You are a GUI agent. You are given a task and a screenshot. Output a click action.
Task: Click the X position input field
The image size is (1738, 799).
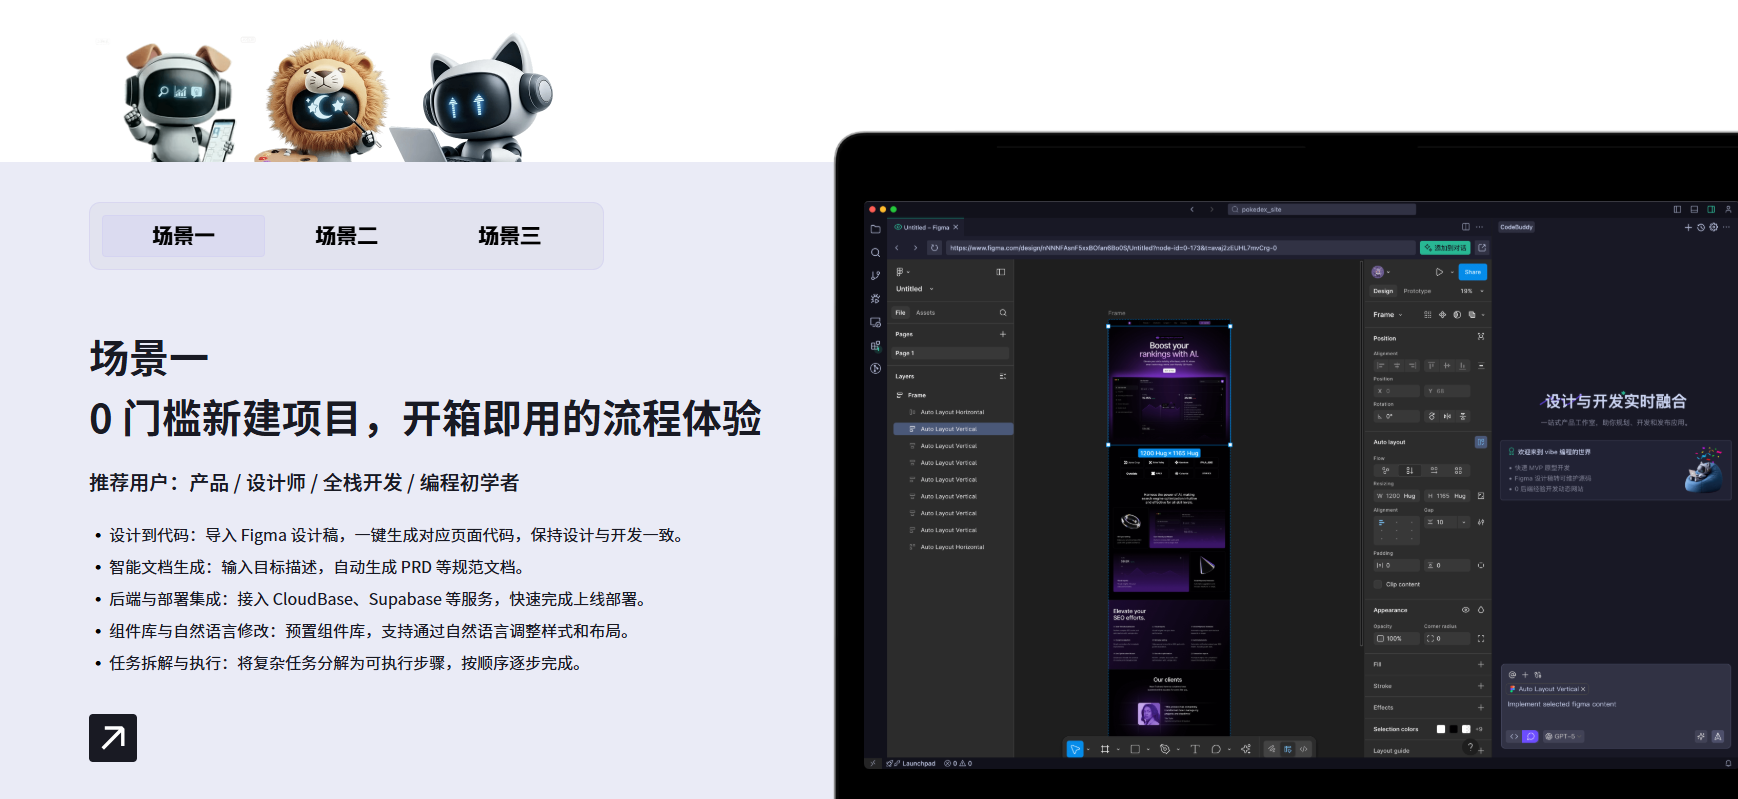click(1396, 391)
